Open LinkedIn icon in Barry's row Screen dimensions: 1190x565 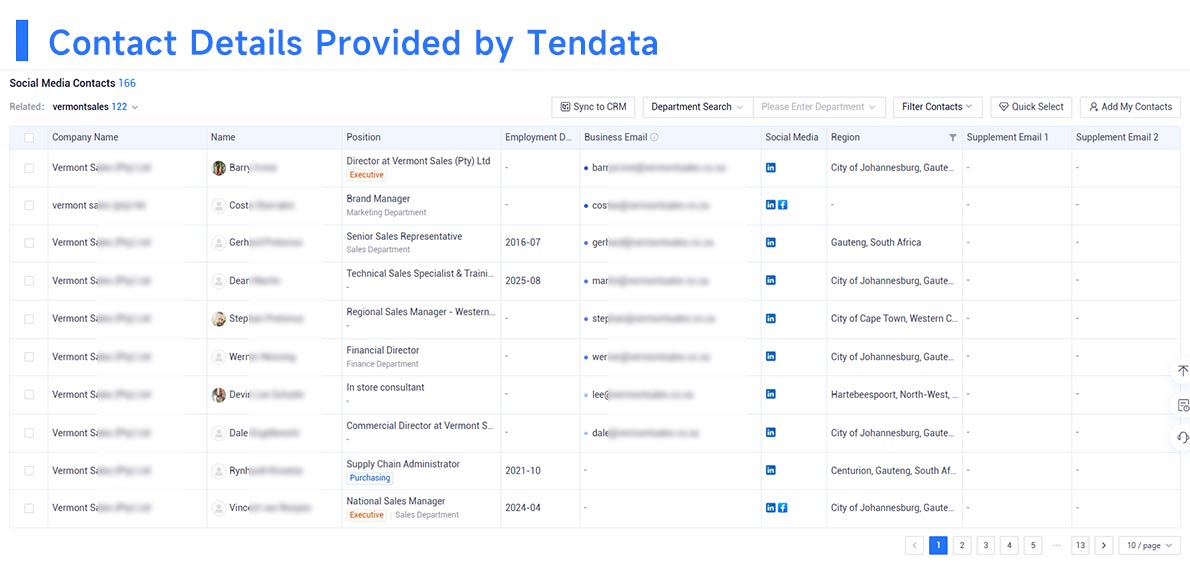click(770, 167)
